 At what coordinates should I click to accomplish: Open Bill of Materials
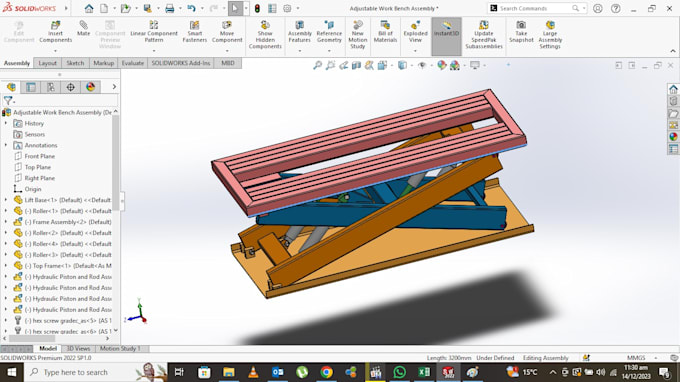pos(385,32)
